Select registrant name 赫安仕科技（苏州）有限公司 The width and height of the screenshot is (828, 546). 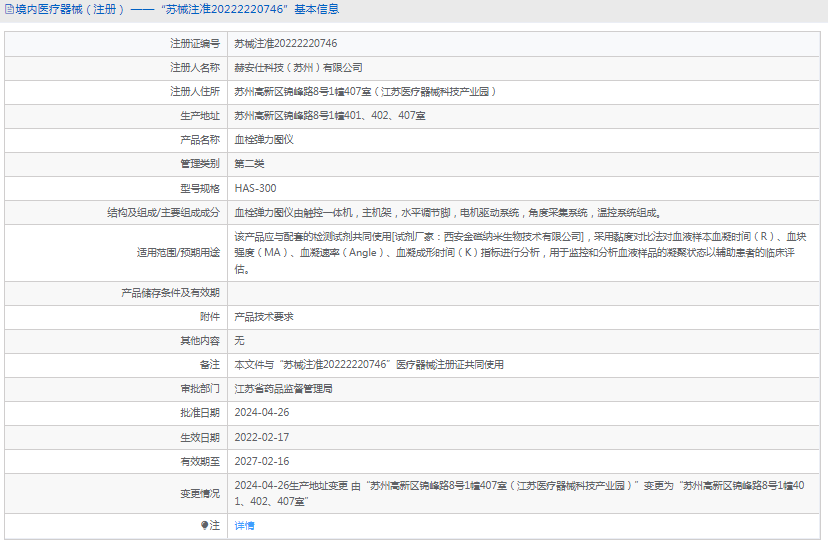tap(298, 68)
